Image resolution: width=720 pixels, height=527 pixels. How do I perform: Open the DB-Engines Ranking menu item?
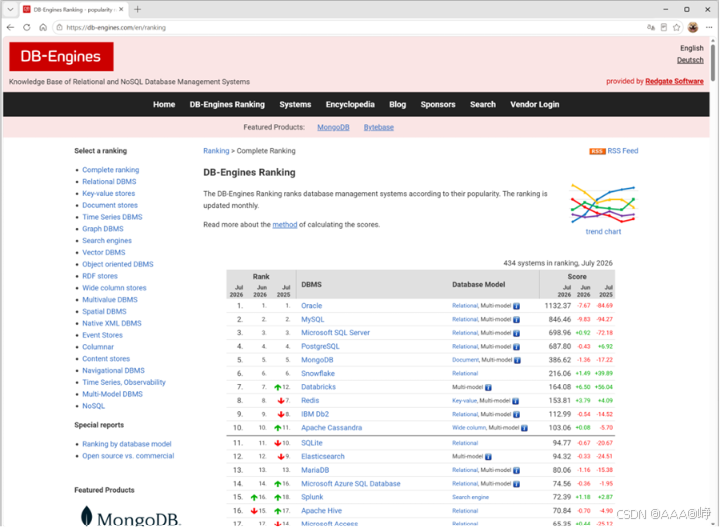click(x=227, y=104)
